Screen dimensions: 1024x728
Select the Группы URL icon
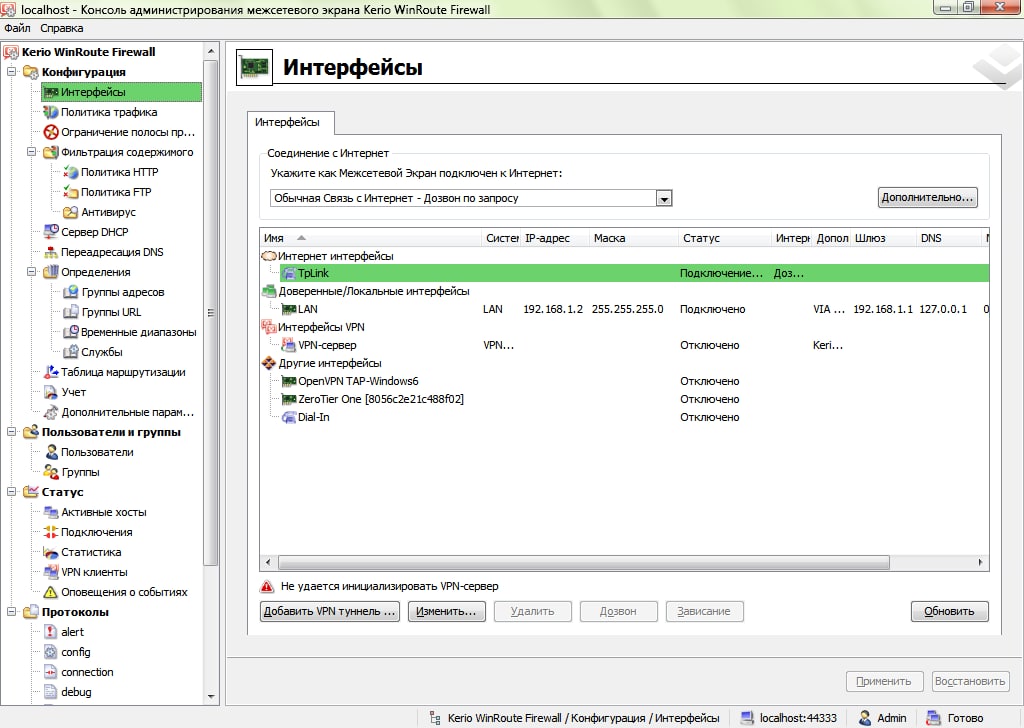[x=71, y=313]
